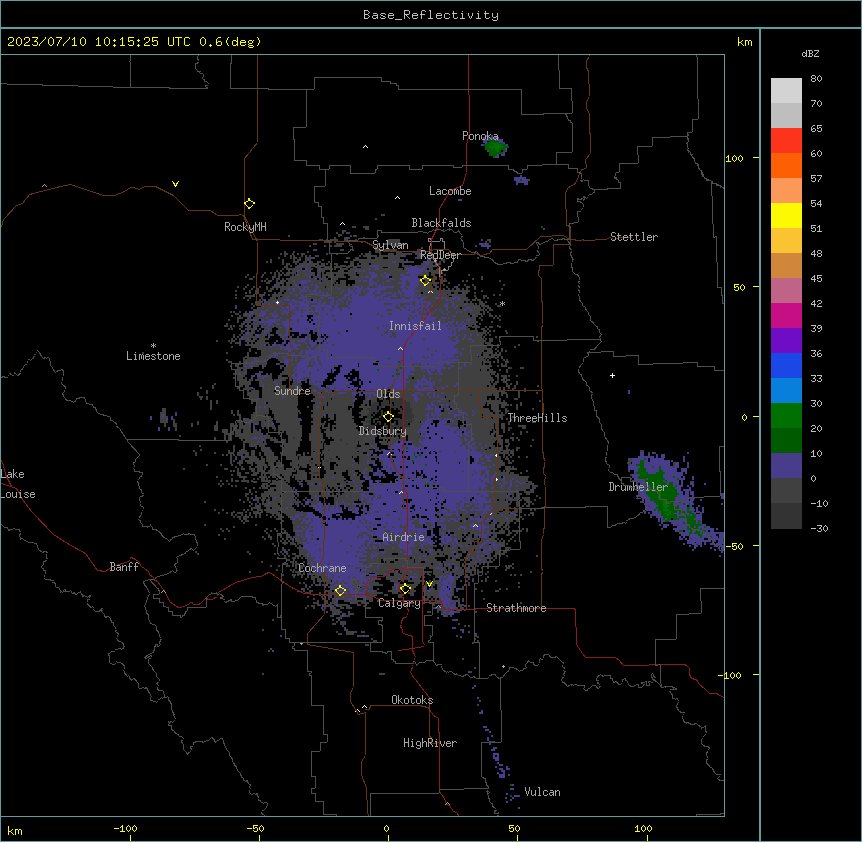Click the yellow V marker northwest of RockyMH
The image size is (862, 842).
[x=175, y=184]
